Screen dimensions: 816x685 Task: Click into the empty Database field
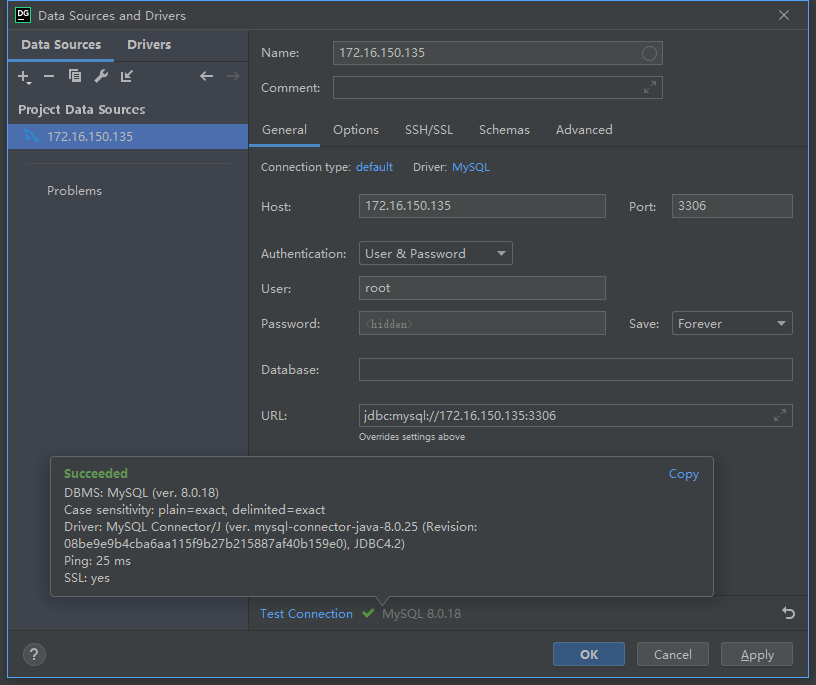tap(576, 370)
